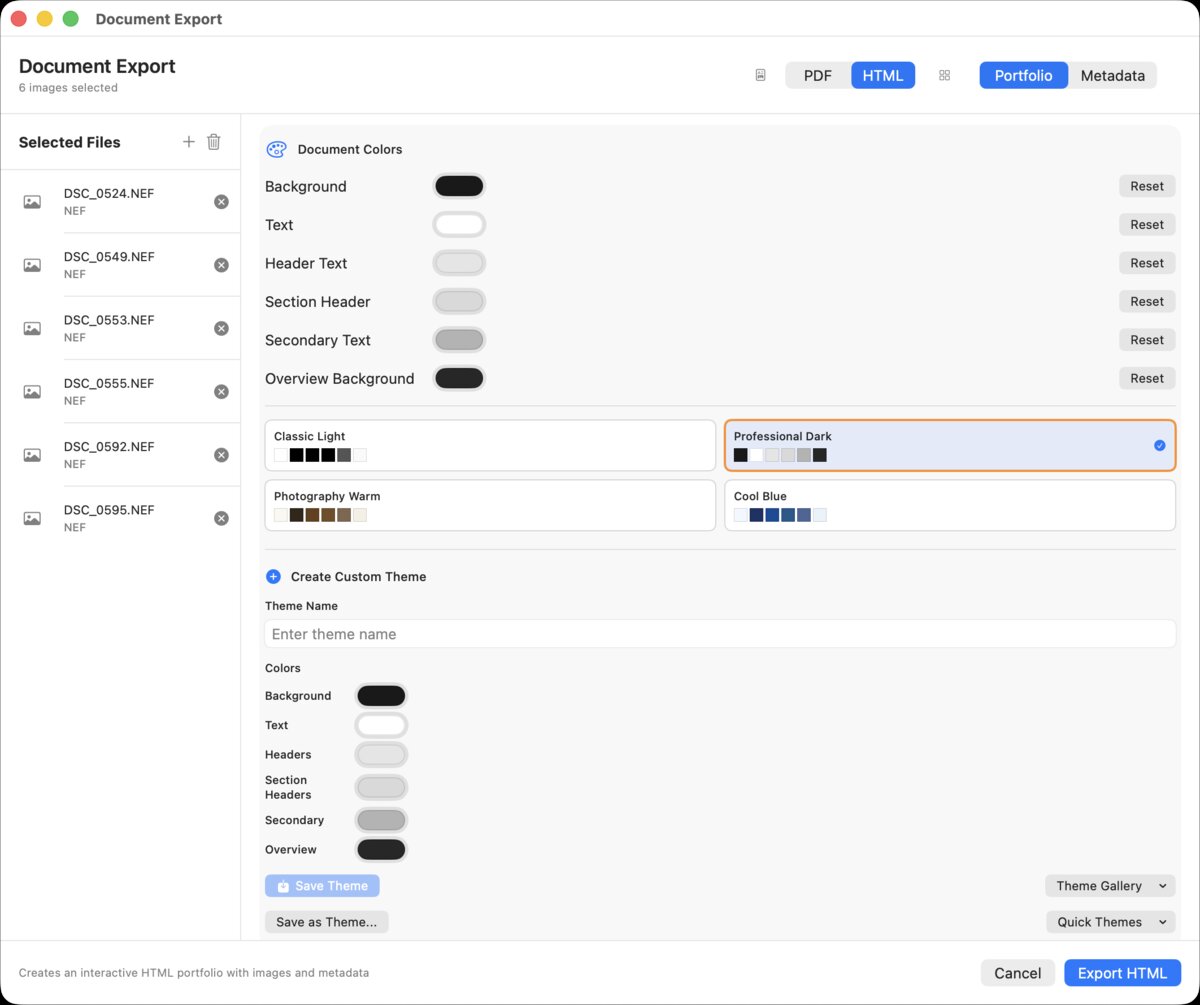The height and width of the screenshot is (1005, 1200).
Task: Switch to the Metadata tab
Action: (x=1111, y=74)
